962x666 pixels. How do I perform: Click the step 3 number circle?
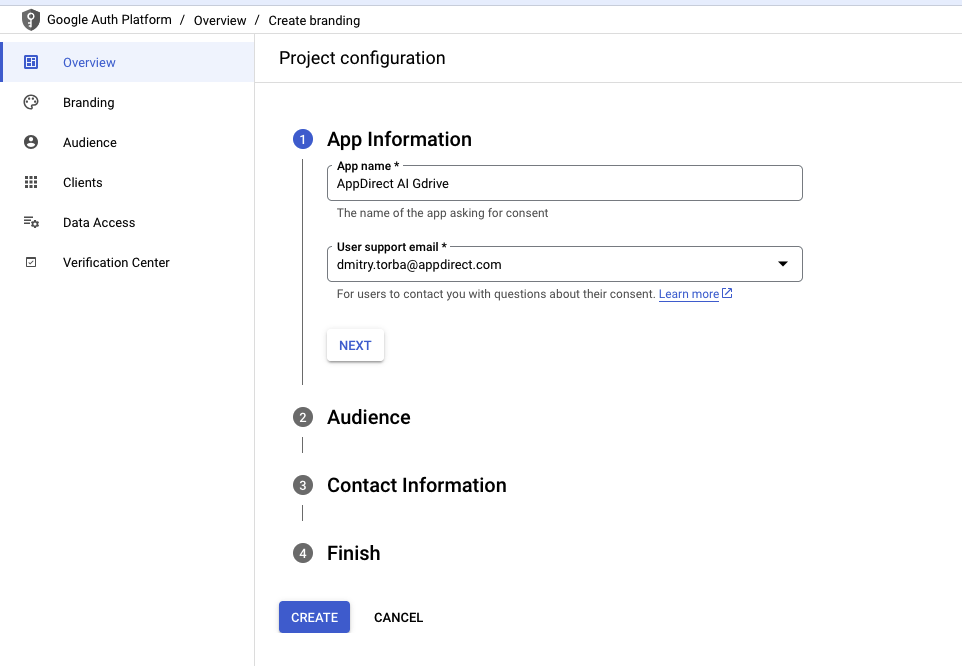(x=302, y=485)
